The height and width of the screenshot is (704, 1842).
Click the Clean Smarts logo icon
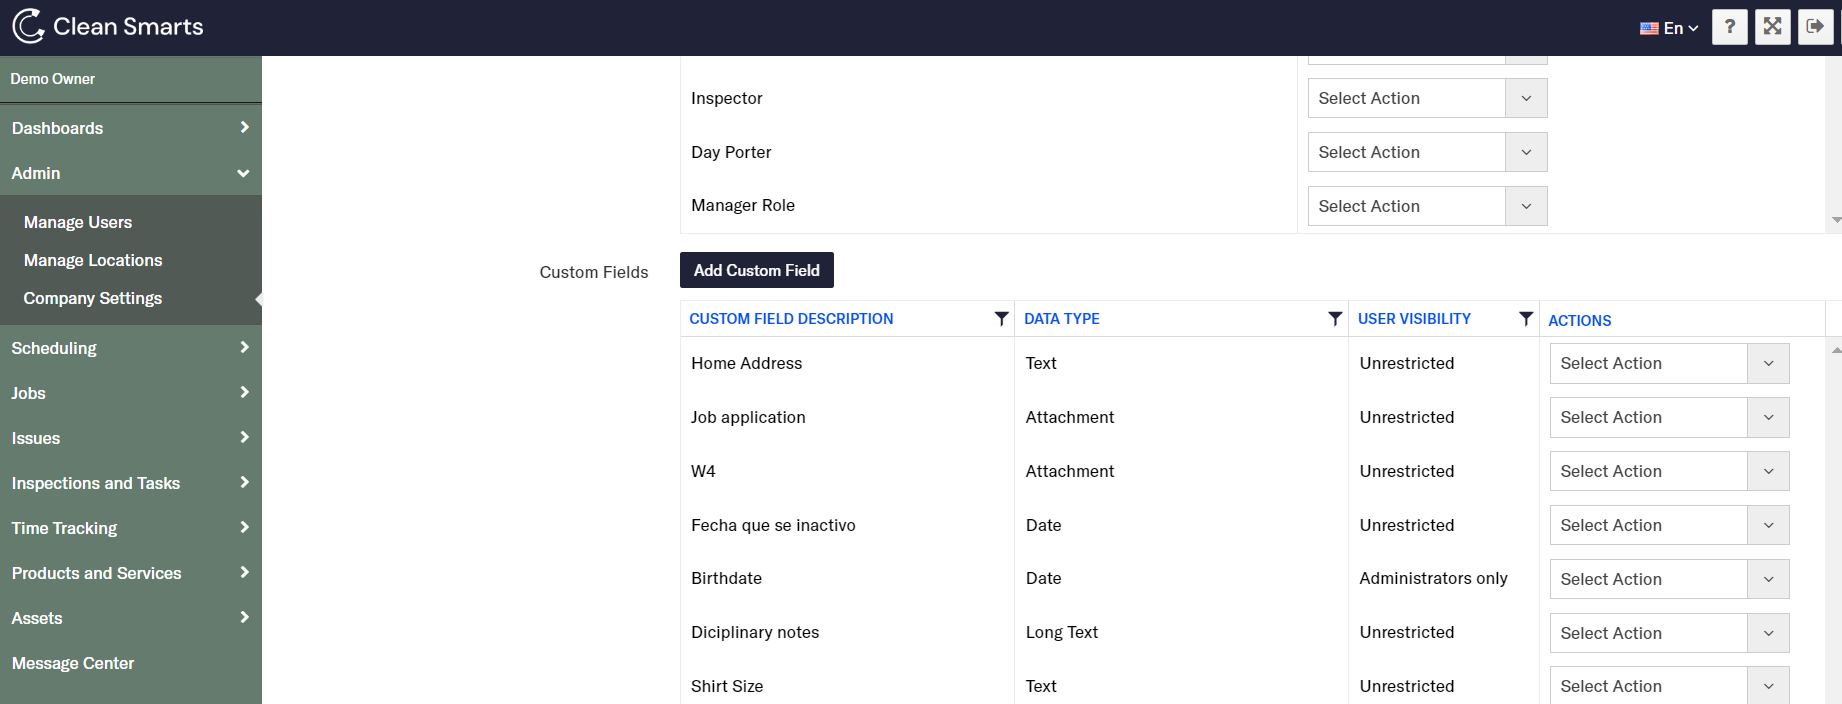(x=28, y=27)
